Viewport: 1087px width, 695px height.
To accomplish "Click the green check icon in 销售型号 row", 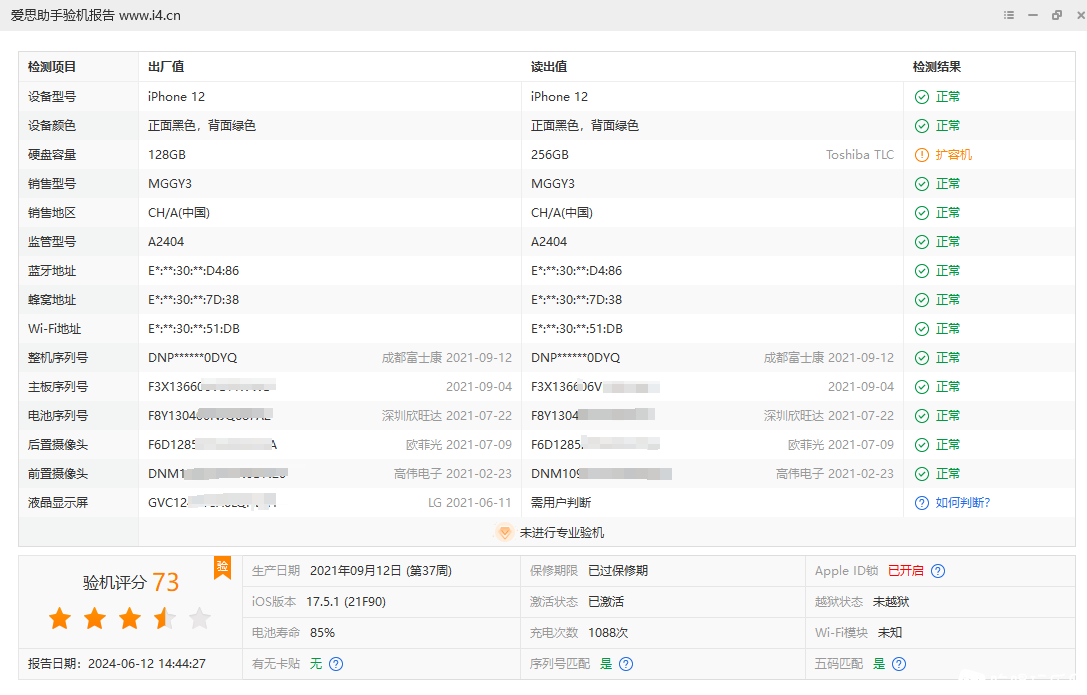I will [922, 184].
